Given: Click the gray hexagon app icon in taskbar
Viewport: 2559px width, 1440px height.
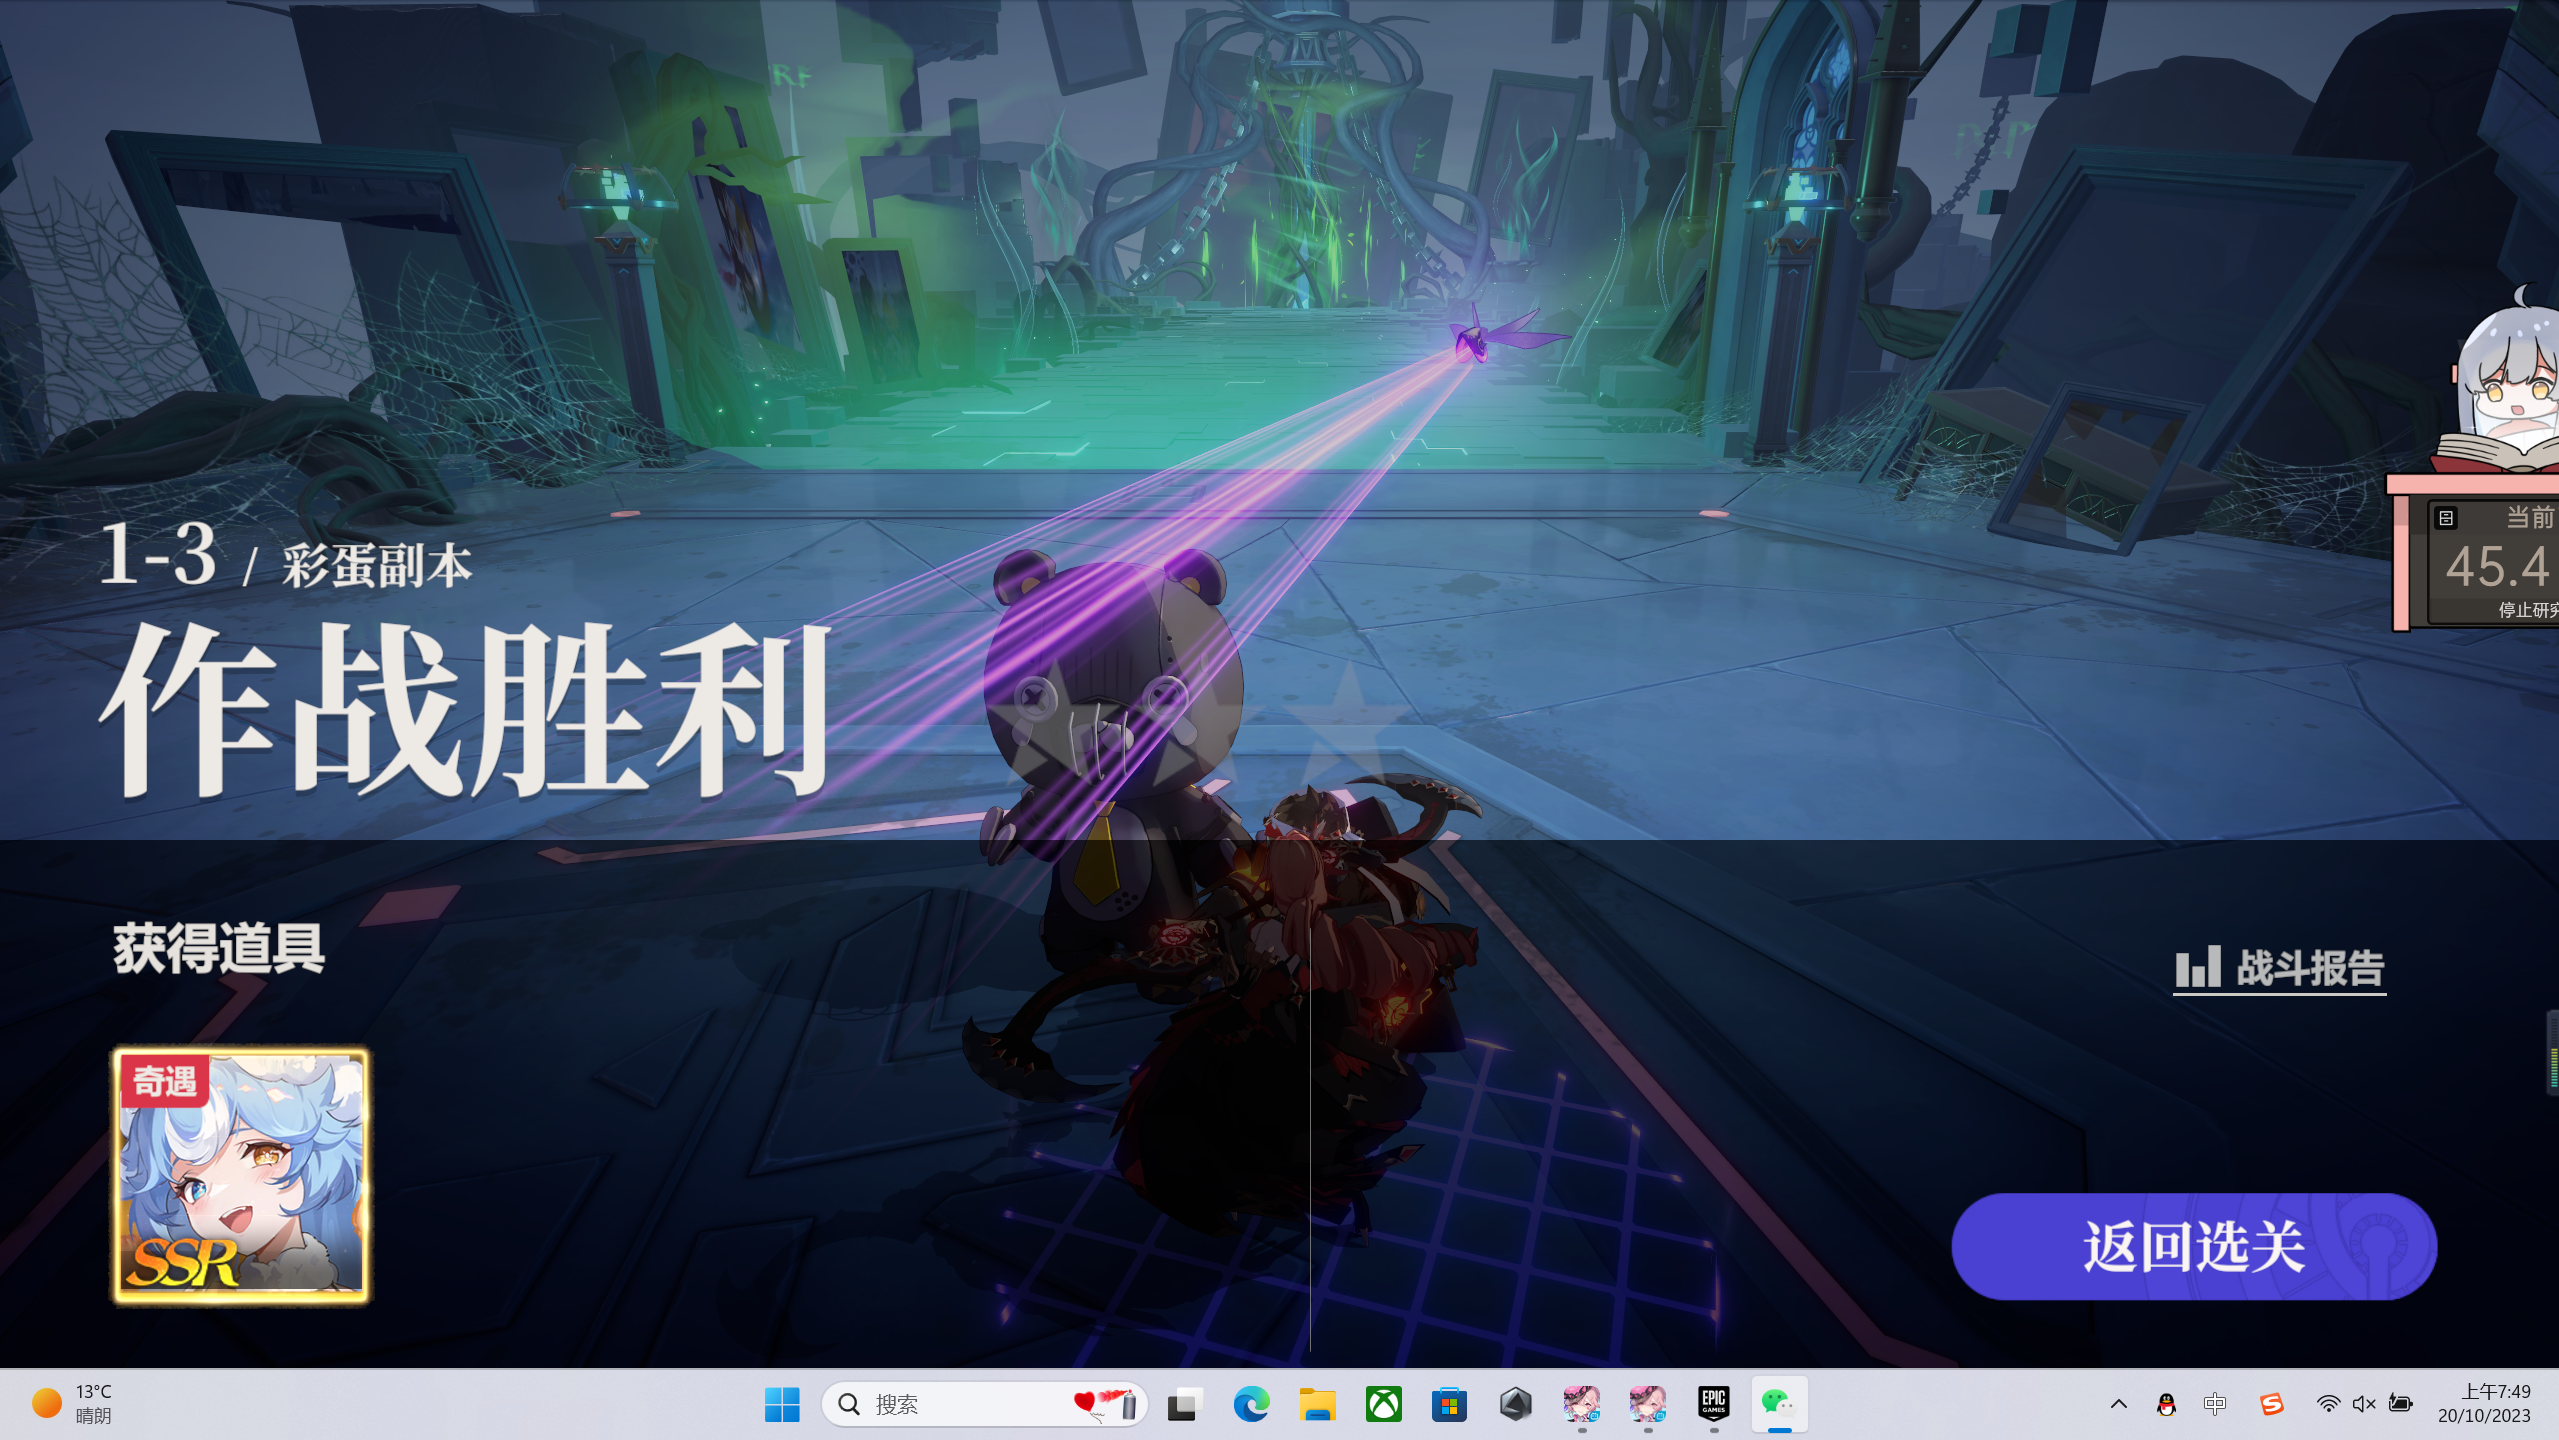Looking at the screenshot, I should (x=1516, y=1404).
